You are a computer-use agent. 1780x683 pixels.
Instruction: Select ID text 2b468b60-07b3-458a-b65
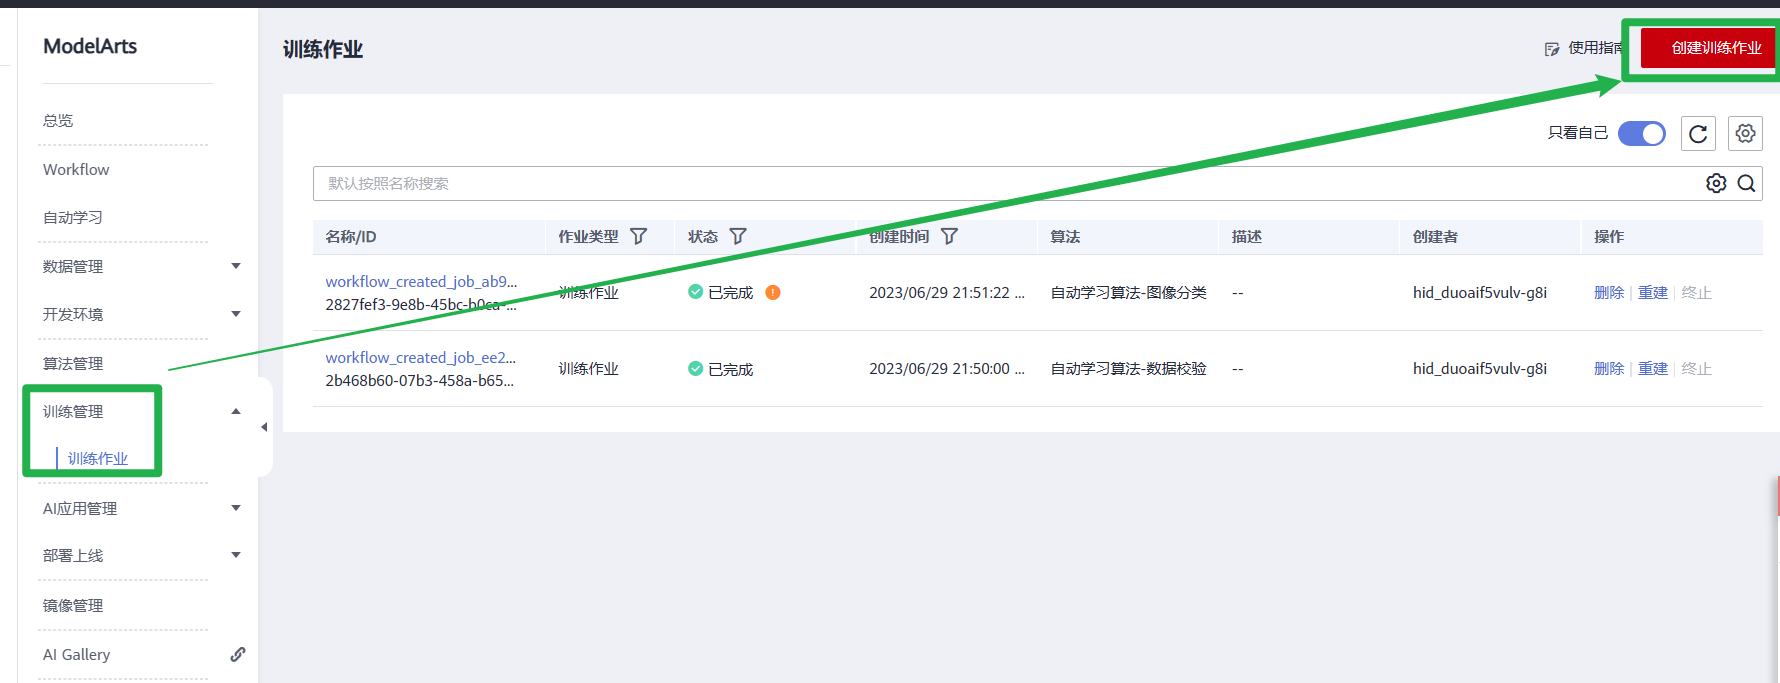click(419, 380)
